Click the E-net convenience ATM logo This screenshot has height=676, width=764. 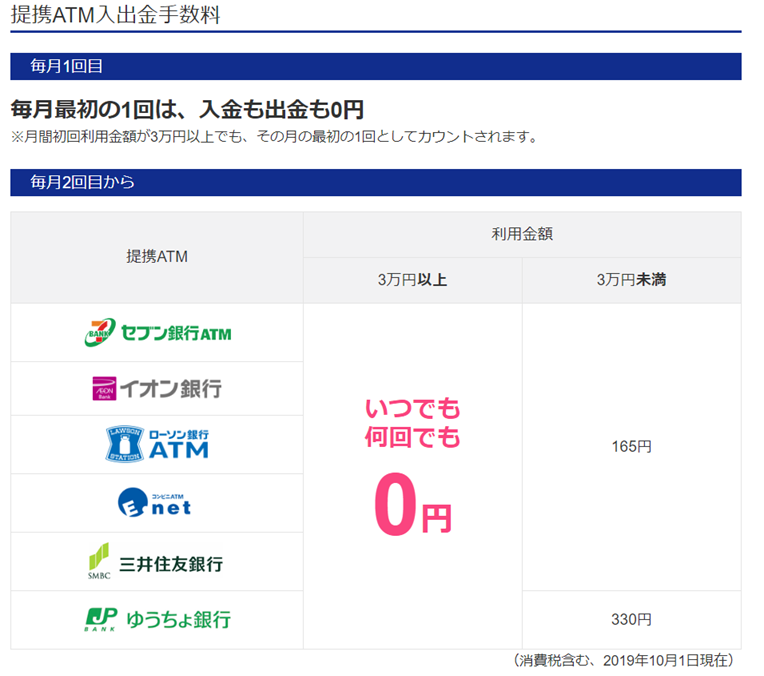[154, 502]
